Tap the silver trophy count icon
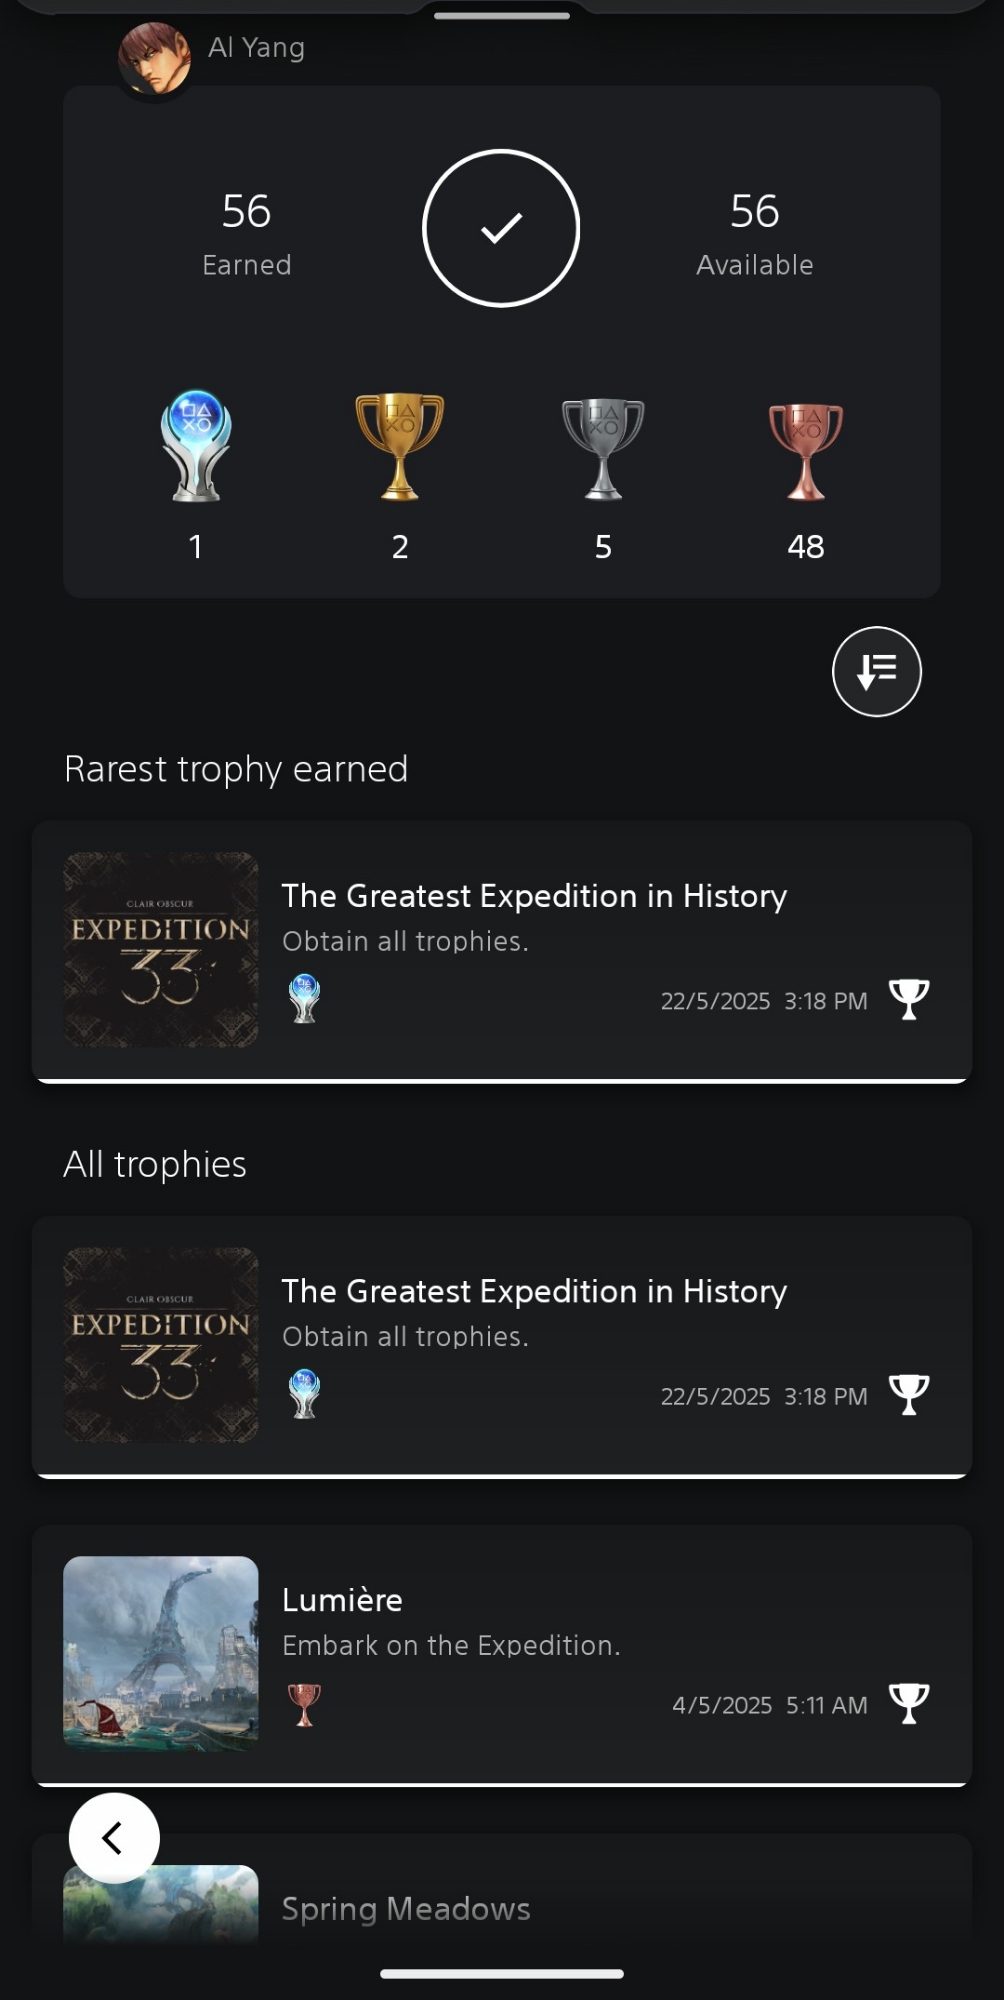This screenshot has height=2000, width=1004. (603, 448)
